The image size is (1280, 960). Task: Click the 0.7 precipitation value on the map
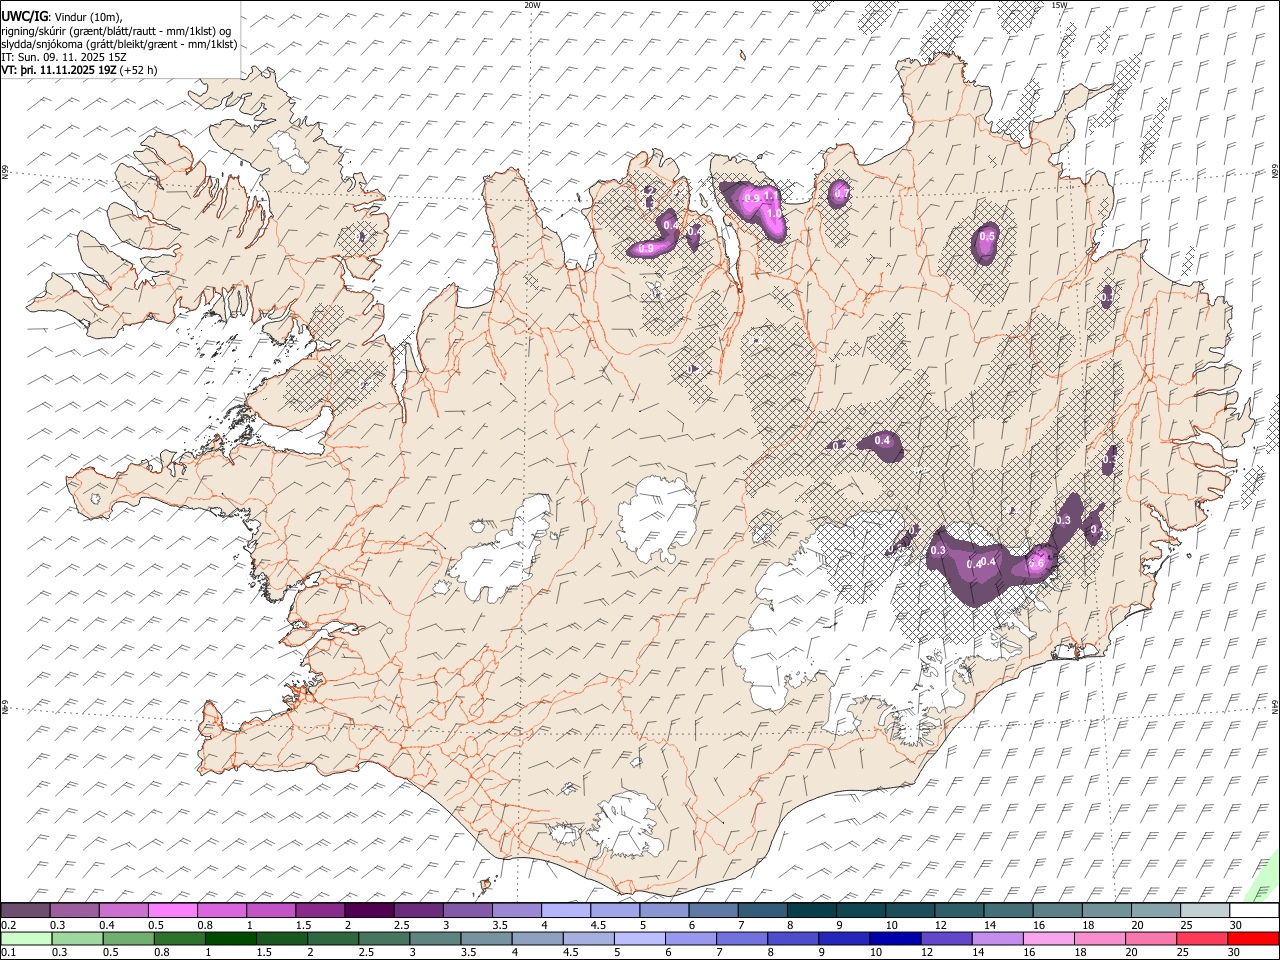click(x=841, y=193)
